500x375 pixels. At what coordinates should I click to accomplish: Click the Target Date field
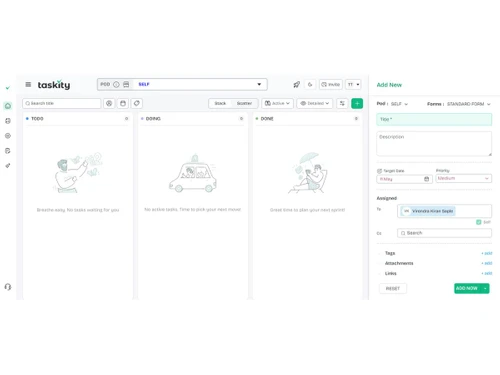point(404,179)
